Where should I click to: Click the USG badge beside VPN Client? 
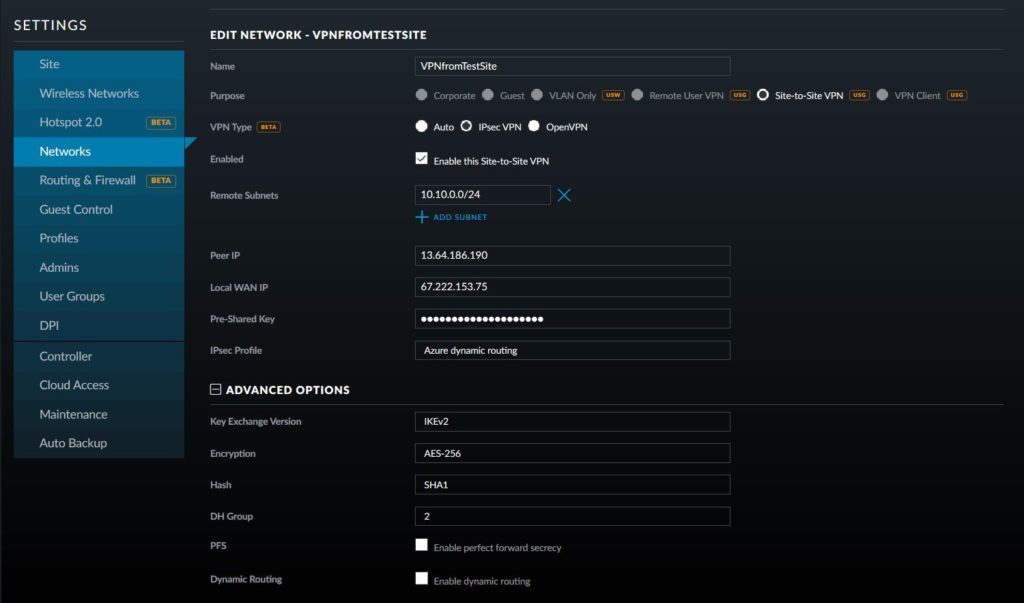pyautogui.click(x=956, y=95)
